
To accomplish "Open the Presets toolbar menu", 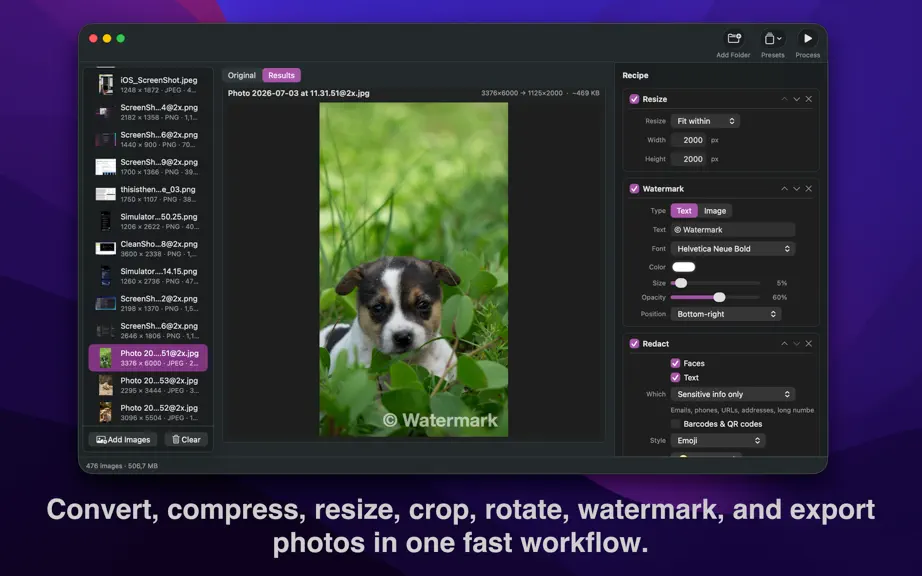I will coord(773,39).
